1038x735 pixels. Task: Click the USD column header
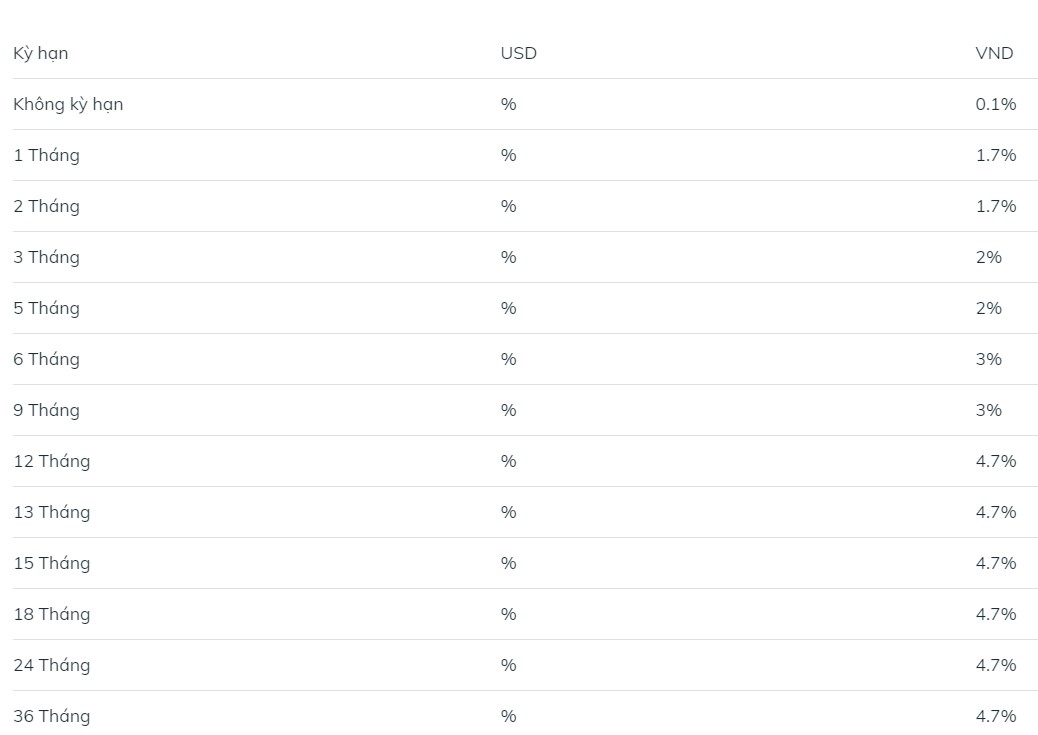[518, 53]
